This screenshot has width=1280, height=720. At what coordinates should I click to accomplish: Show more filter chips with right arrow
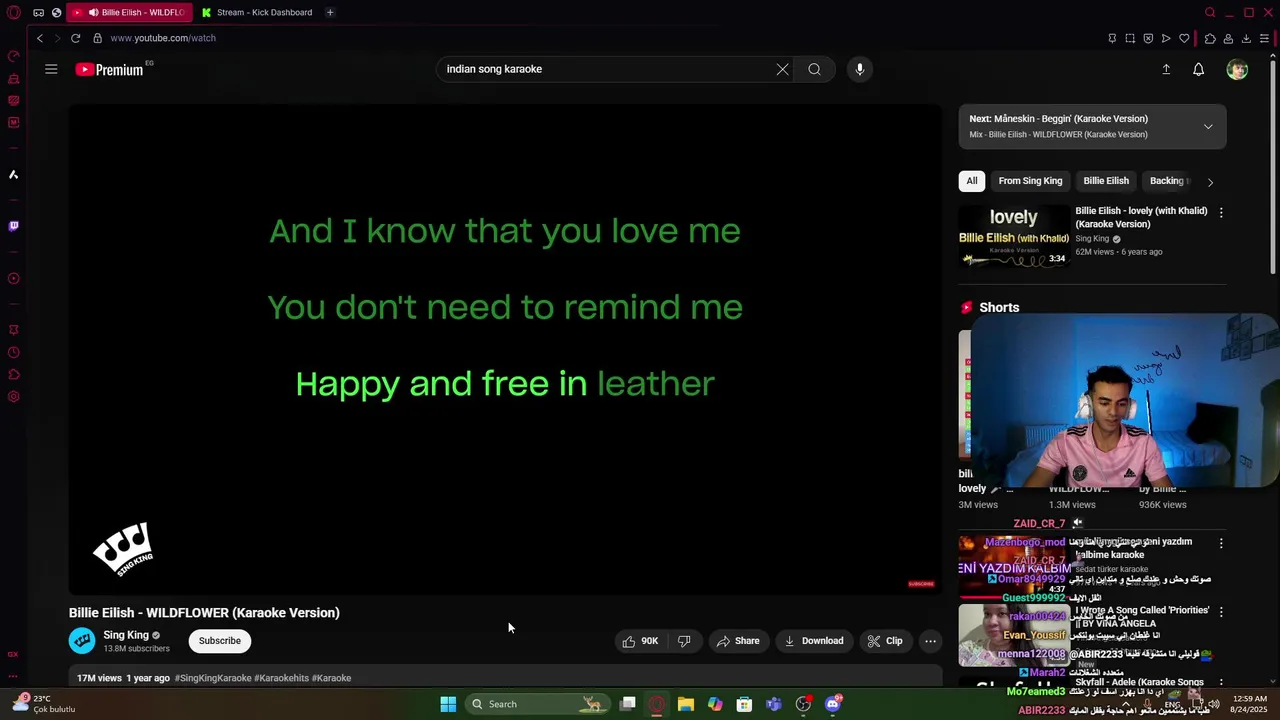[x=1210, y=182]
